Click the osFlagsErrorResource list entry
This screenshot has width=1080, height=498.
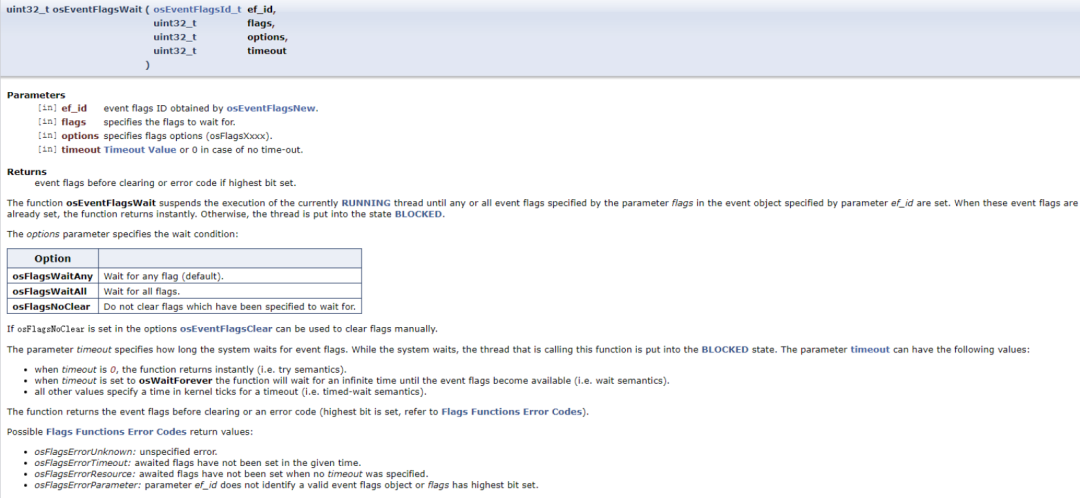click(77, 474)
